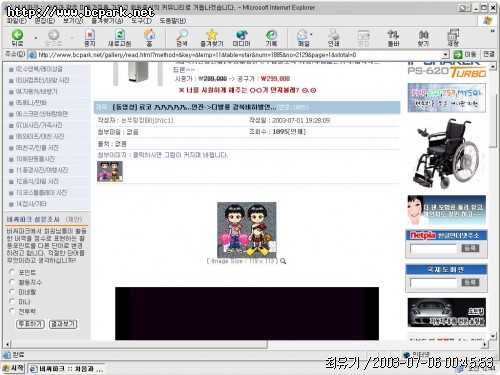Select the 활동지수 poll option

(x=12, y=282)
